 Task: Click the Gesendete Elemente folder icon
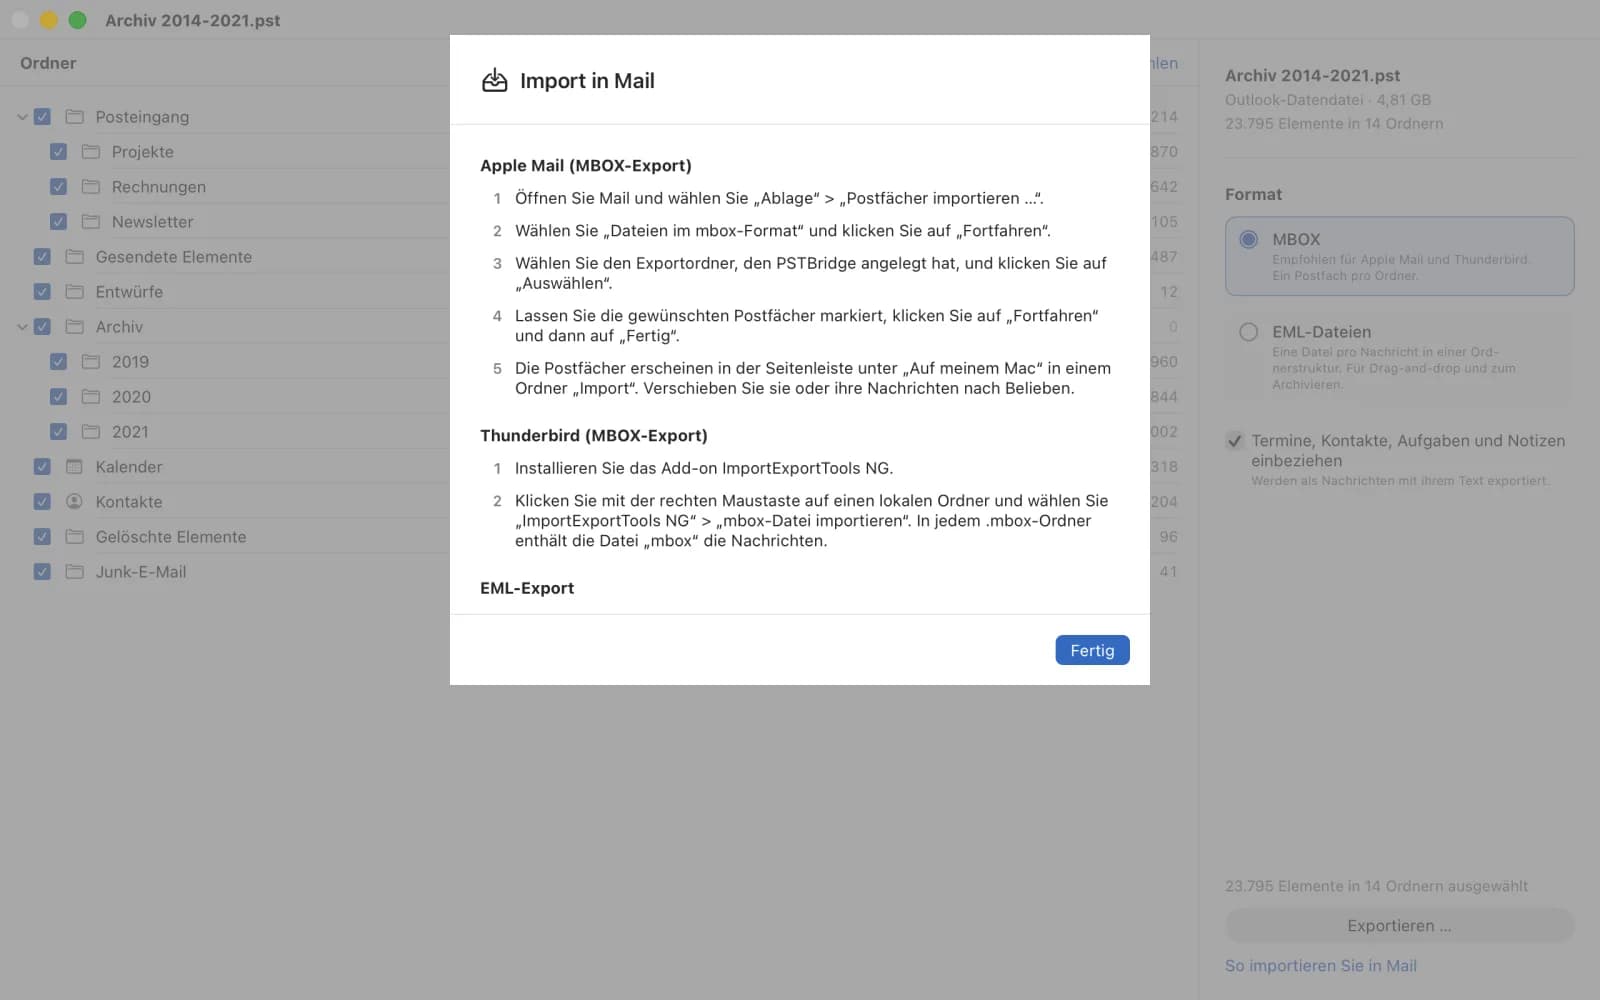tap(74, 257)
